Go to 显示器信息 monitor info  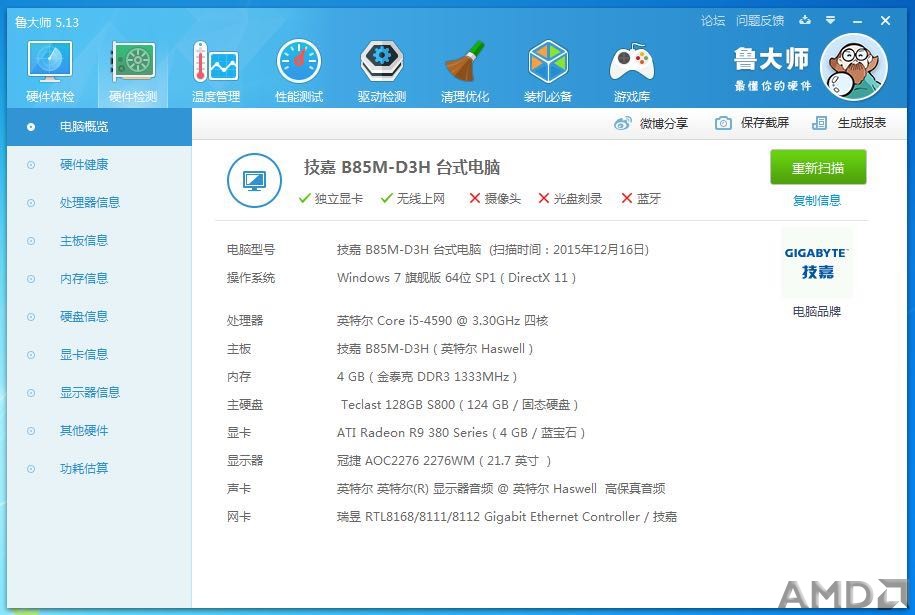(99, 392)
